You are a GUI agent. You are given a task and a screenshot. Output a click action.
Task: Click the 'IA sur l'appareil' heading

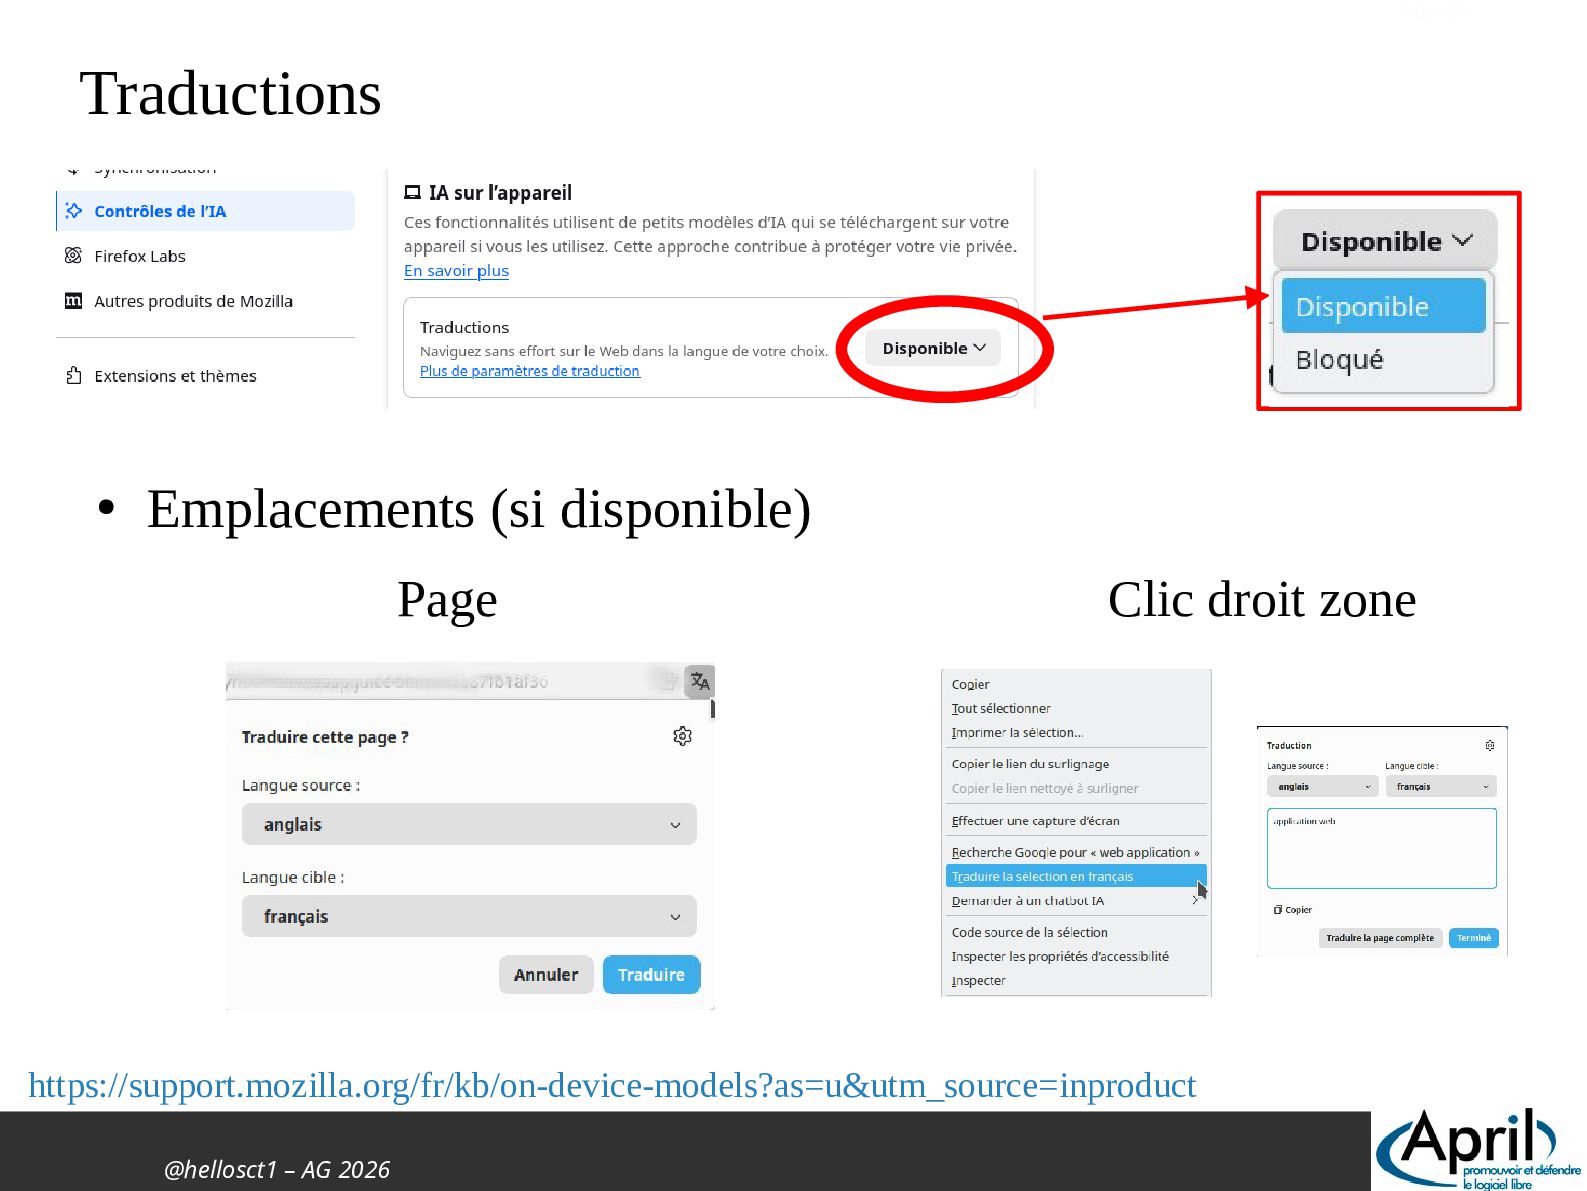[500, 193]
